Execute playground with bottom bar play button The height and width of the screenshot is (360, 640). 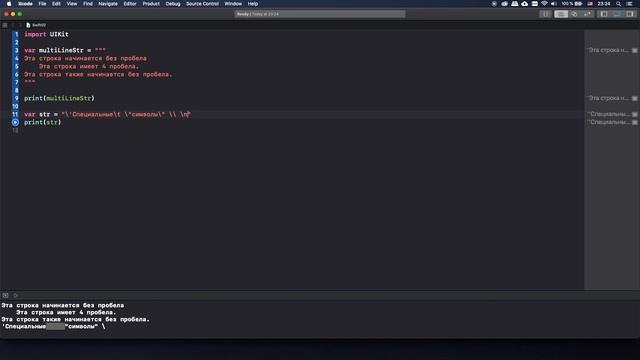tap(16, 295)
